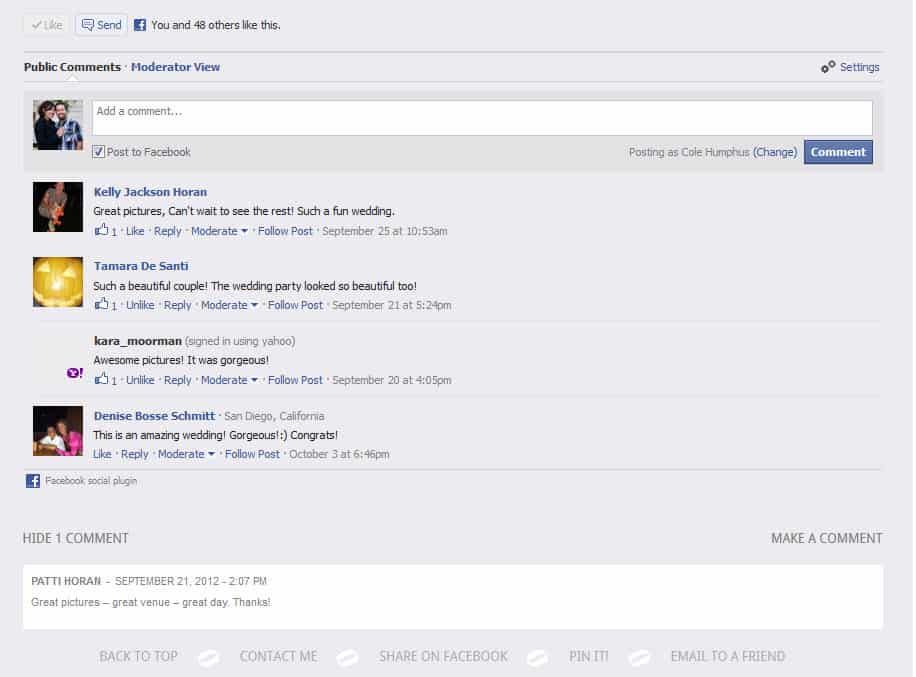The height and width of the screenshot is (677, 916).
Task: Switch to Moderator View tab
Action: [175, 67]
